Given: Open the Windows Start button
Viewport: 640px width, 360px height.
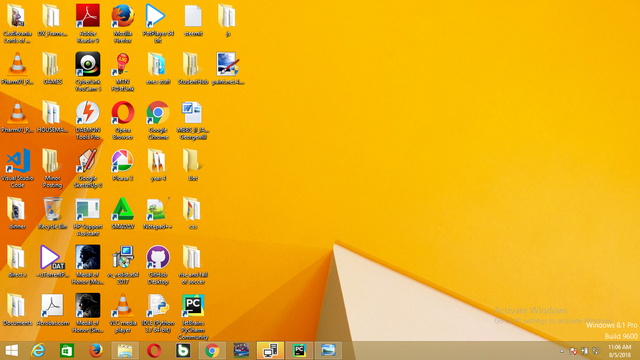Looking at the screenshot, I should [11, 350].
